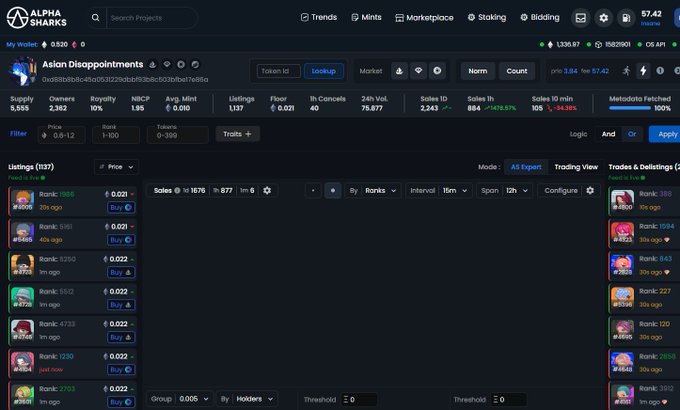The height and width of the screenshot is (410, 680).
Task: Click the Alpha Sharks logo
Action: coord(37,18)
